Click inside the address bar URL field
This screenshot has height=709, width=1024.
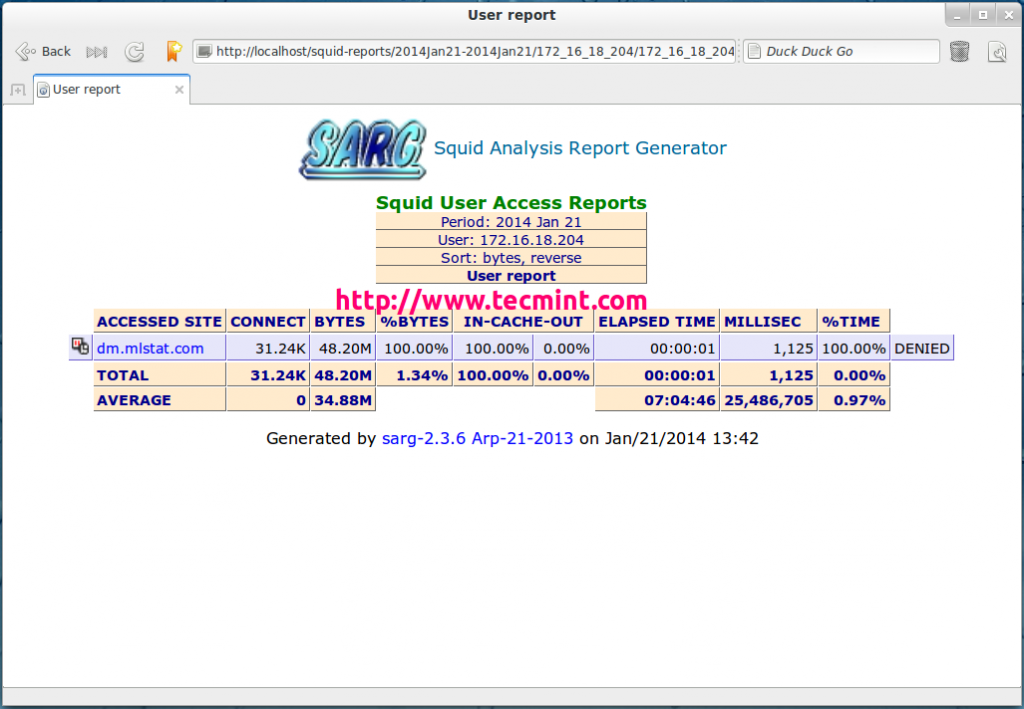coord(460,51)
